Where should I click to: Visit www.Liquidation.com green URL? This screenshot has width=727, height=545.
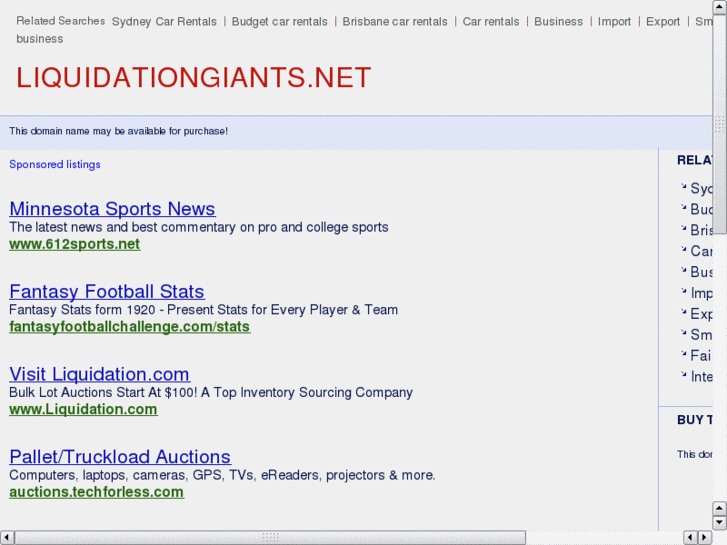[x=83, y=410]
